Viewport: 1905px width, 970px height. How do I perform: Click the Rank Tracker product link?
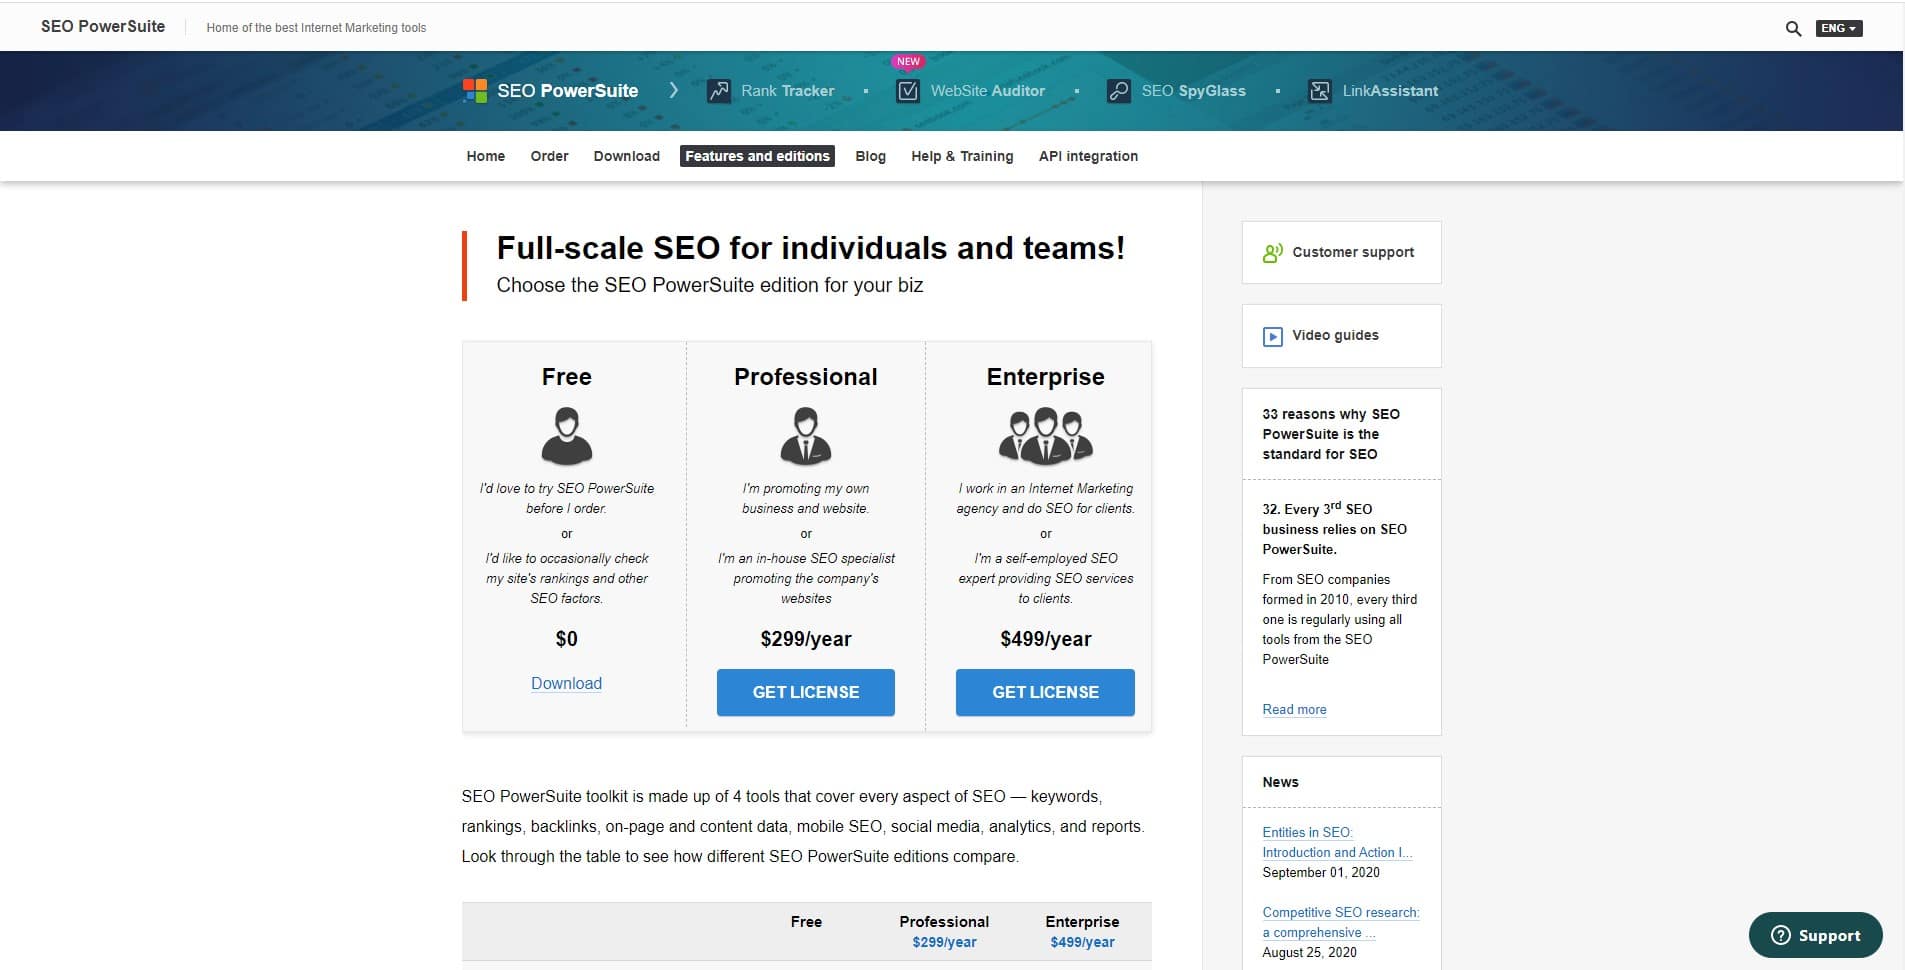tap(787, 91)
